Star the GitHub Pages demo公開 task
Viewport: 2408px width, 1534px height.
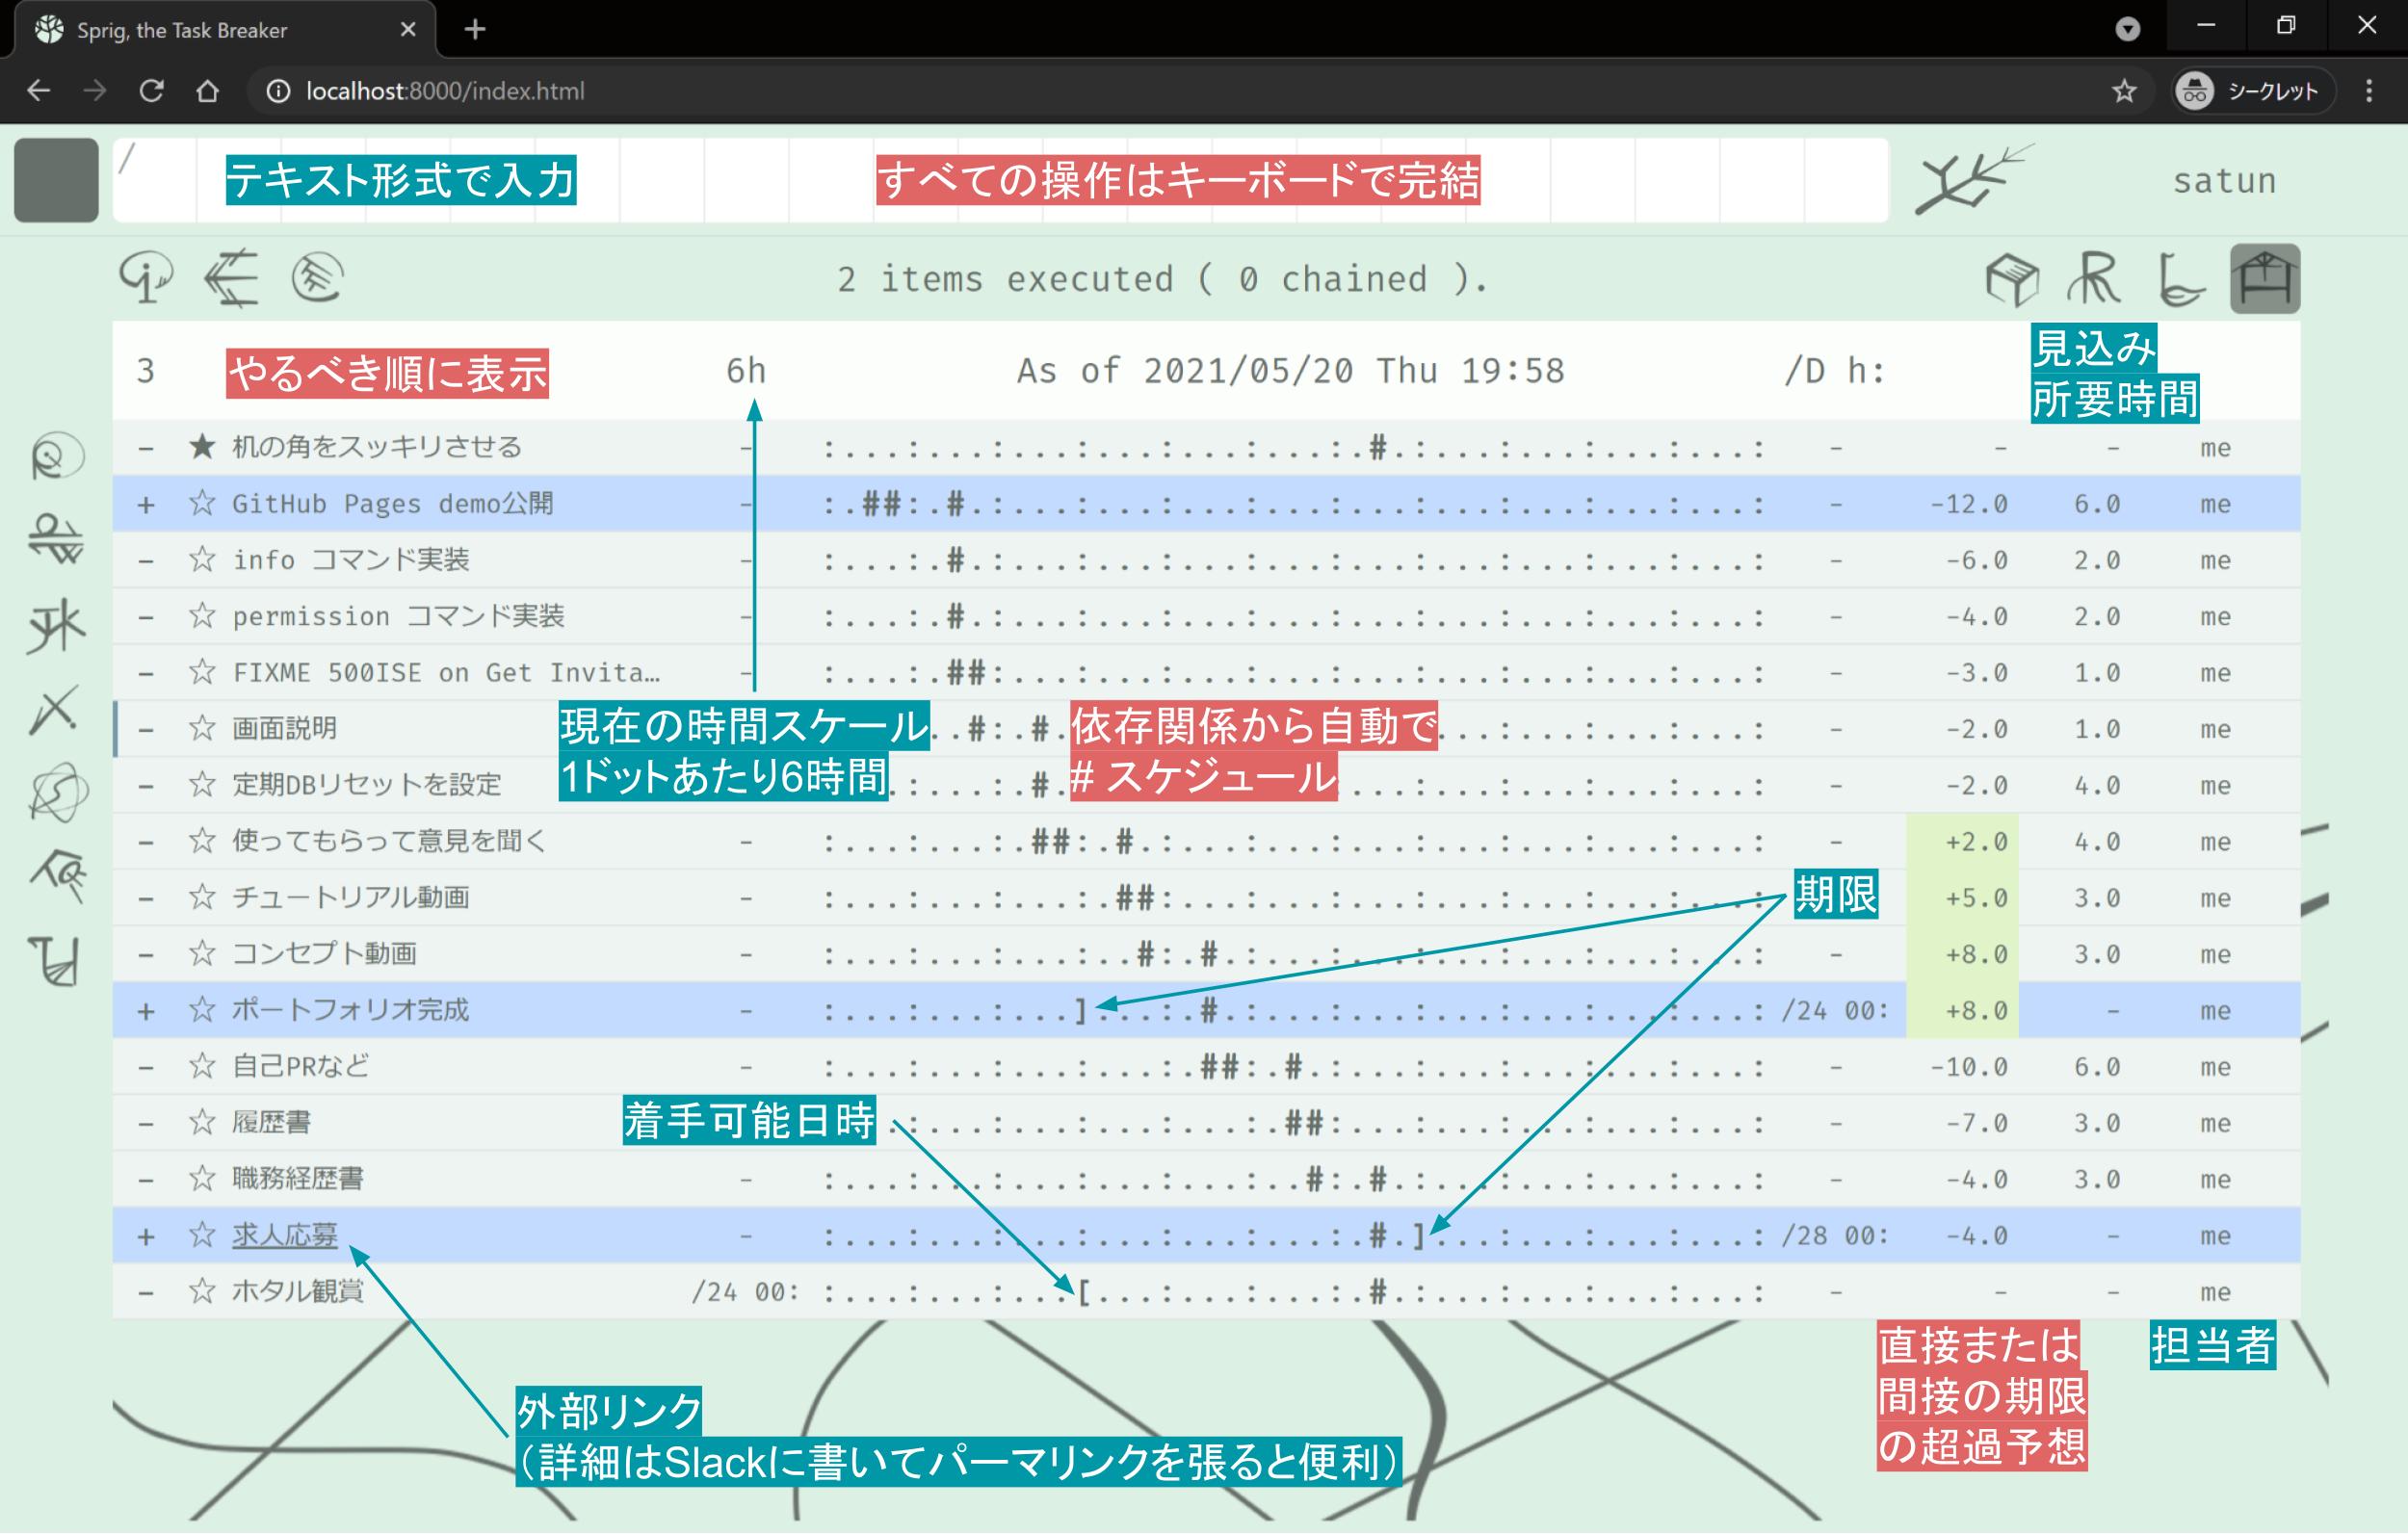(x=202, y=503)
